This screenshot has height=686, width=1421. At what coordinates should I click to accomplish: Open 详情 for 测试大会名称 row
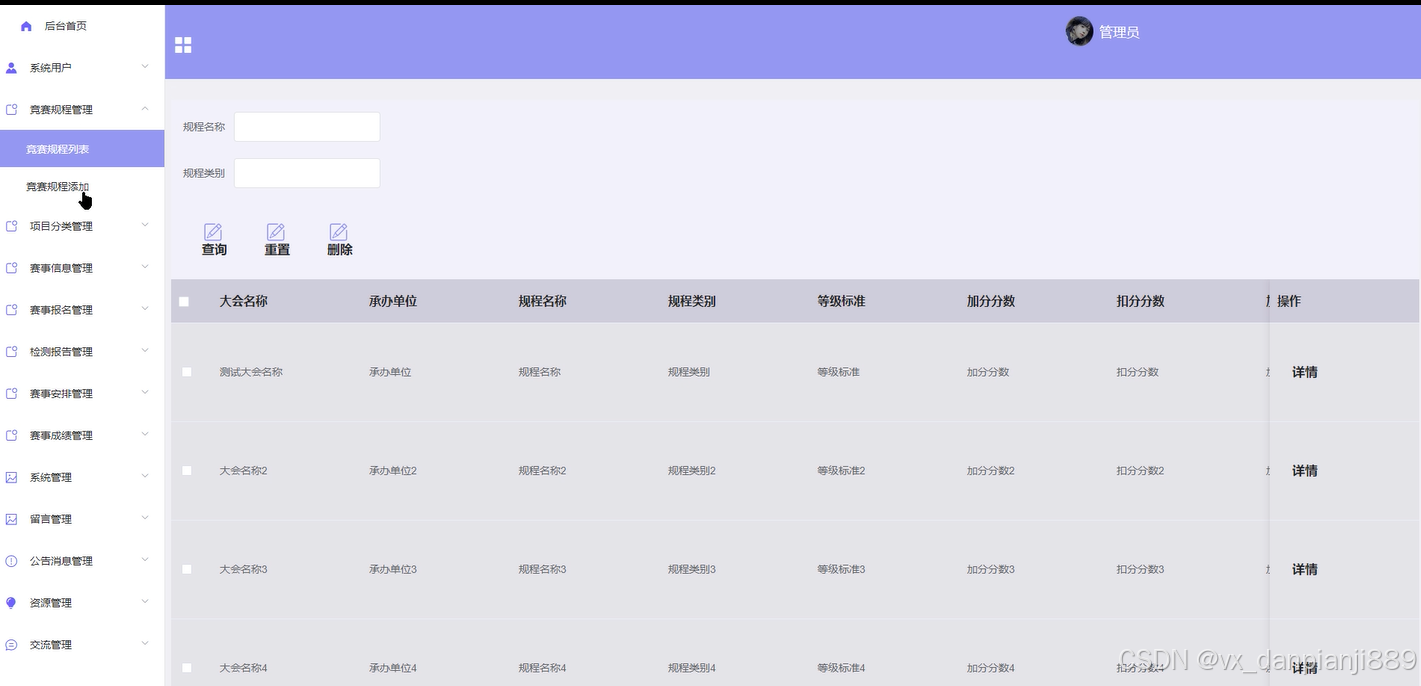coord(1305,372)
